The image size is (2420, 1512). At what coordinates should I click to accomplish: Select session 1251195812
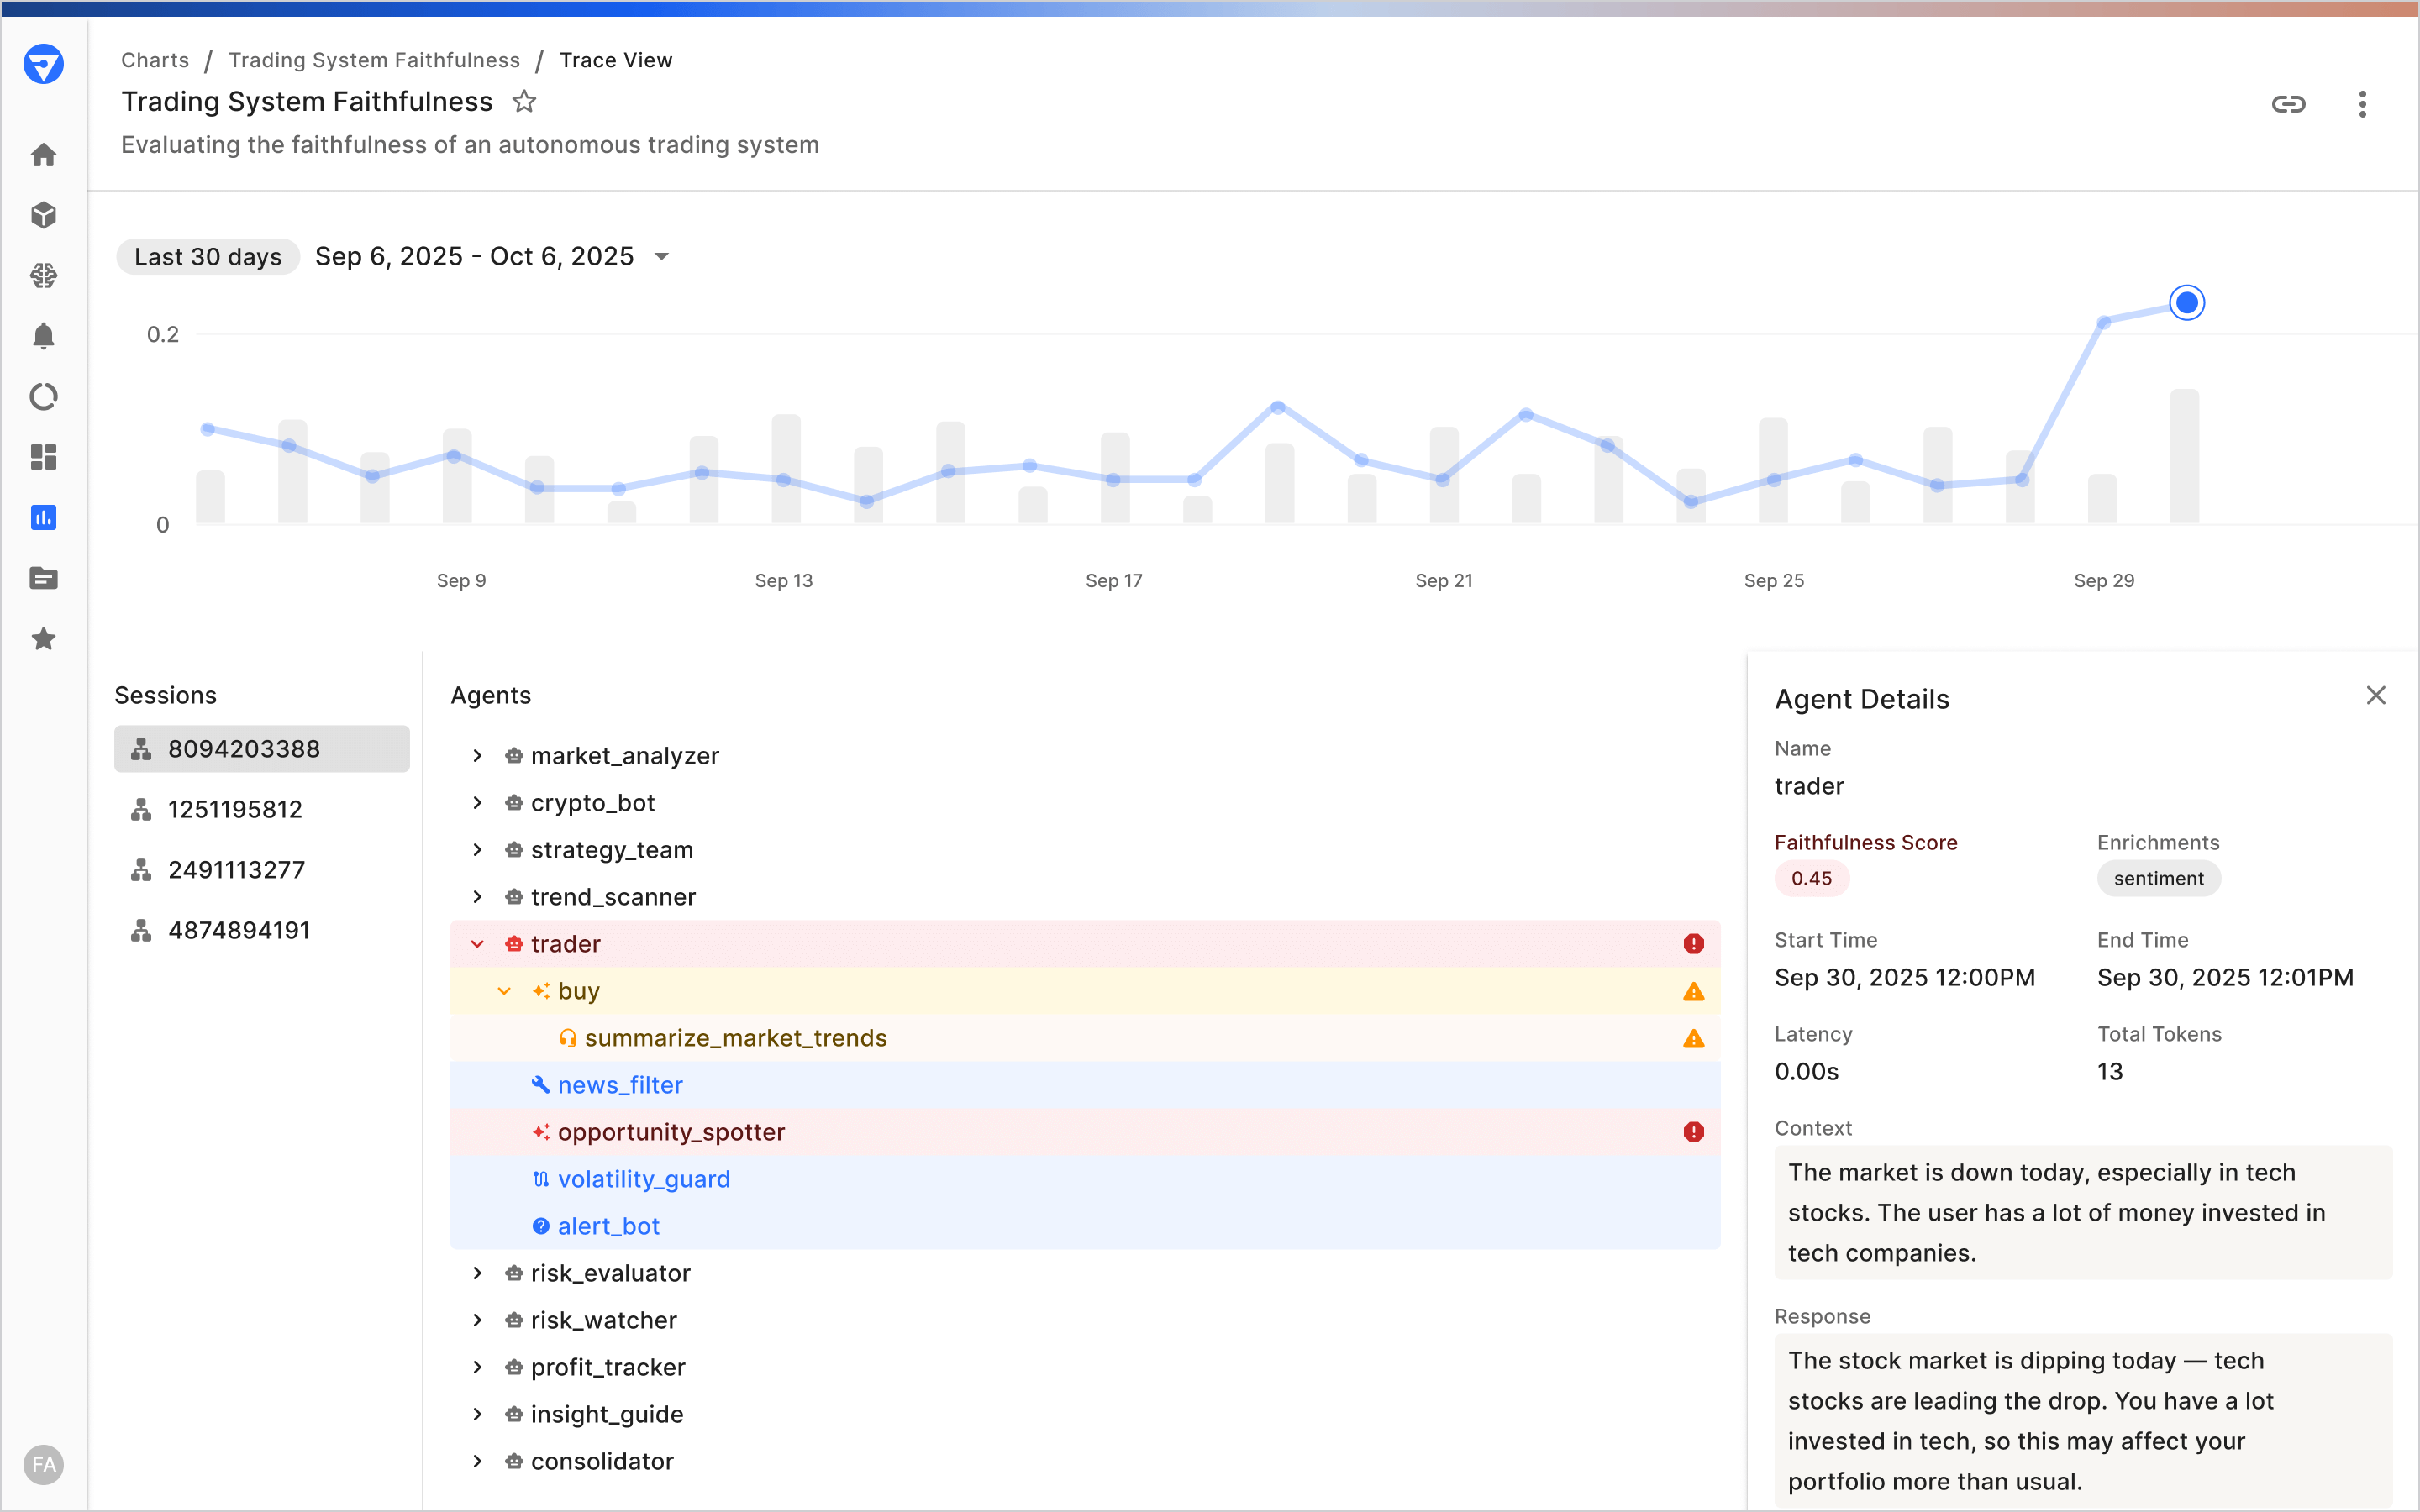click(235, 809)
